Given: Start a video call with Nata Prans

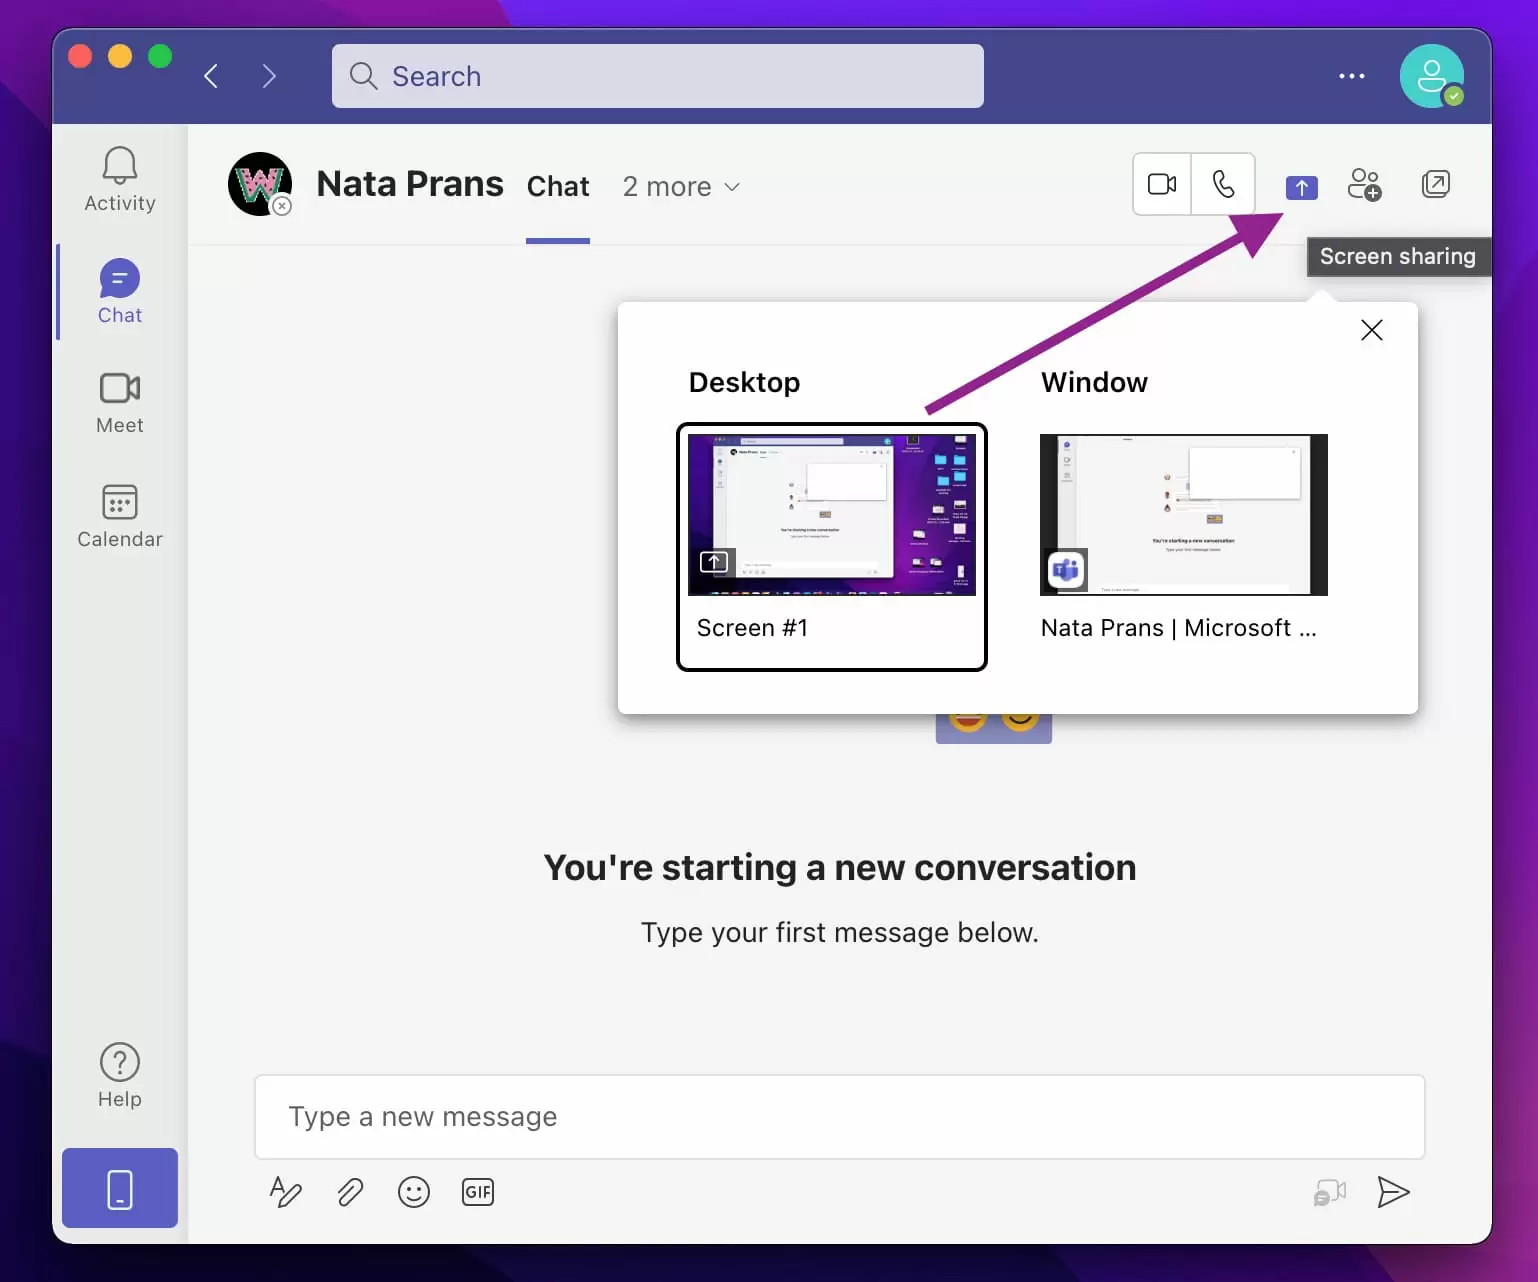Looking at the screenshot, I should coord(1162,184).
